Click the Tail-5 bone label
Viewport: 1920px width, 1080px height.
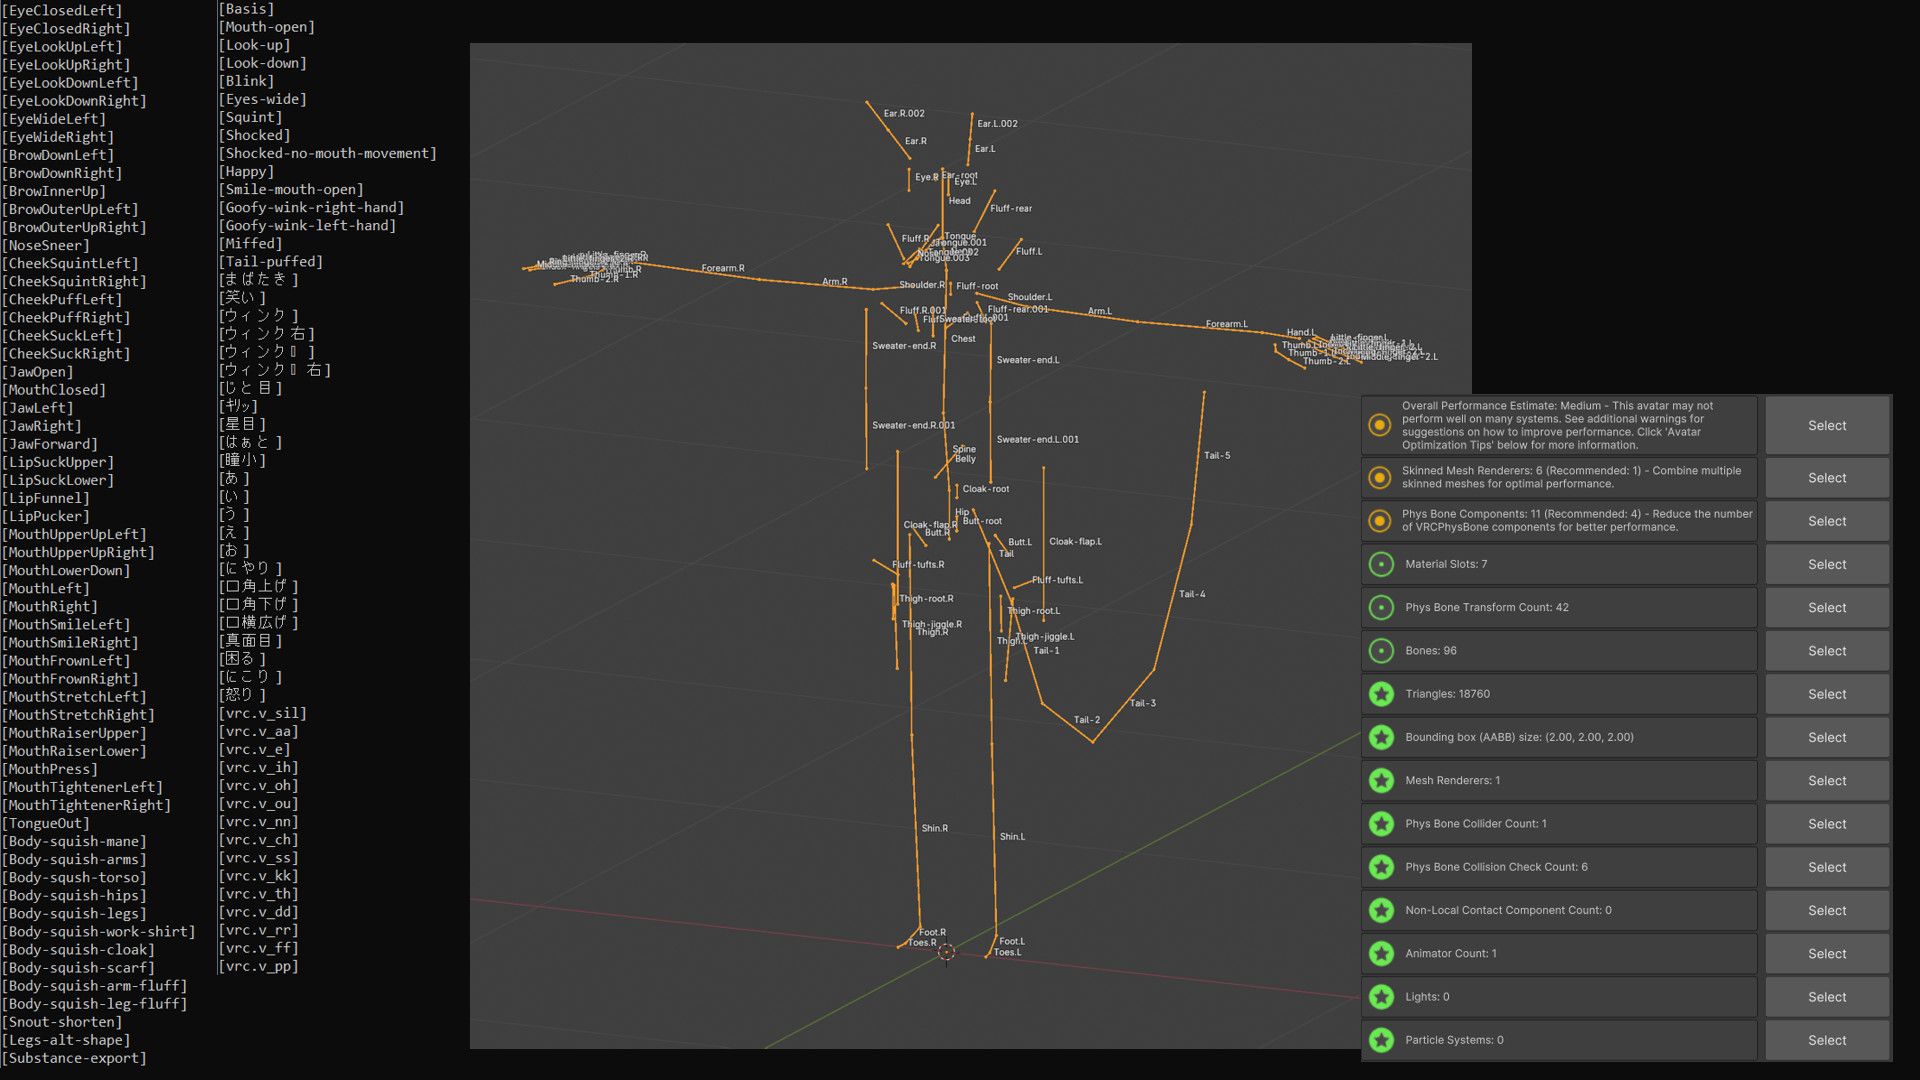pyautogui.click(x=1217, y=456)
